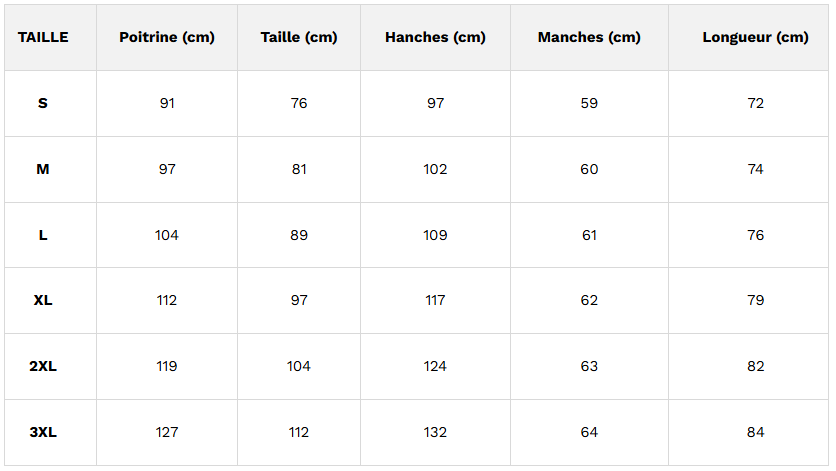
Task: Select the Hanches (cm) header
Action: coord(436,37)
